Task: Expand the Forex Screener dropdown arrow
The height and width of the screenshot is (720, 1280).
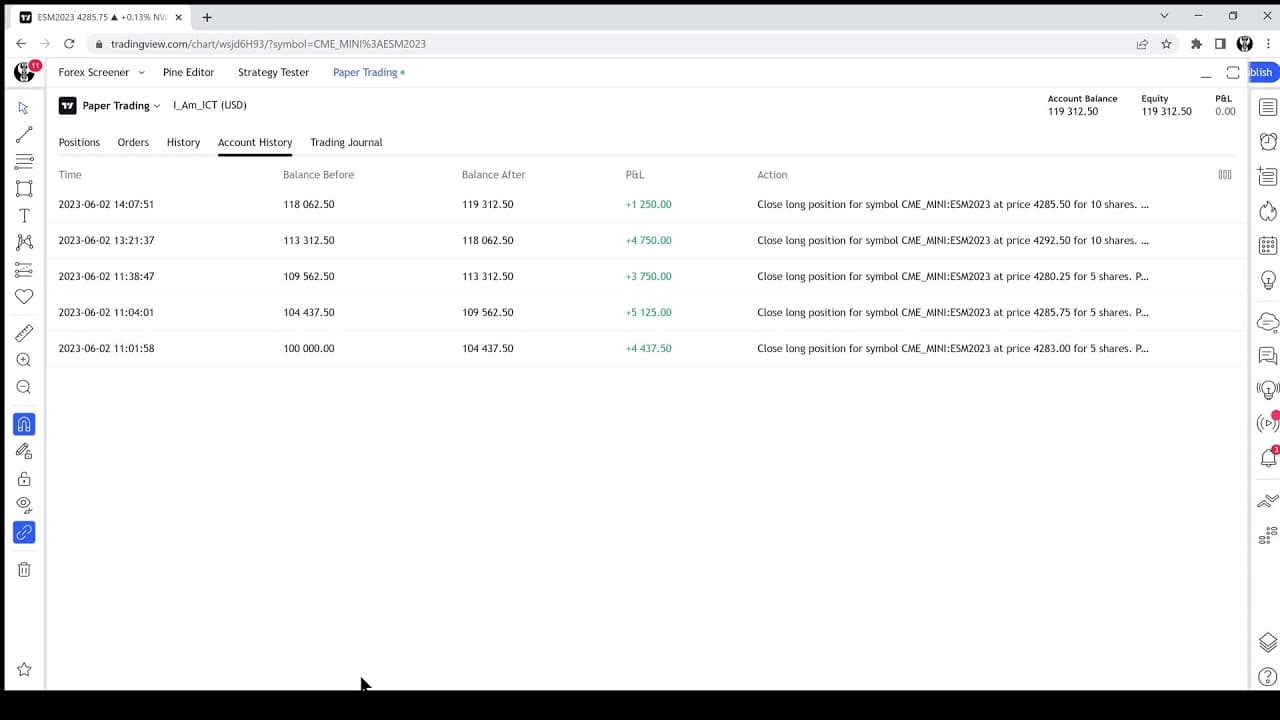Action: [x=141, y=72]
